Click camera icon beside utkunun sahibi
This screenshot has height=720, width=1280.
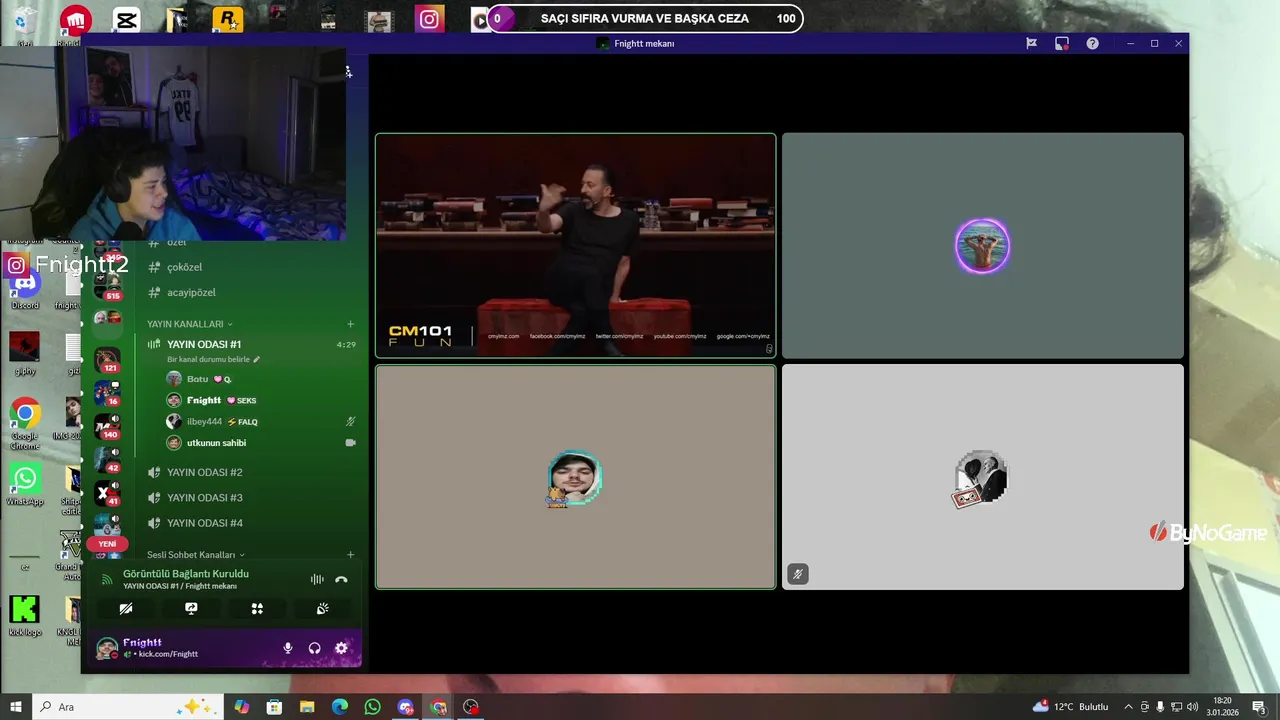350,442
